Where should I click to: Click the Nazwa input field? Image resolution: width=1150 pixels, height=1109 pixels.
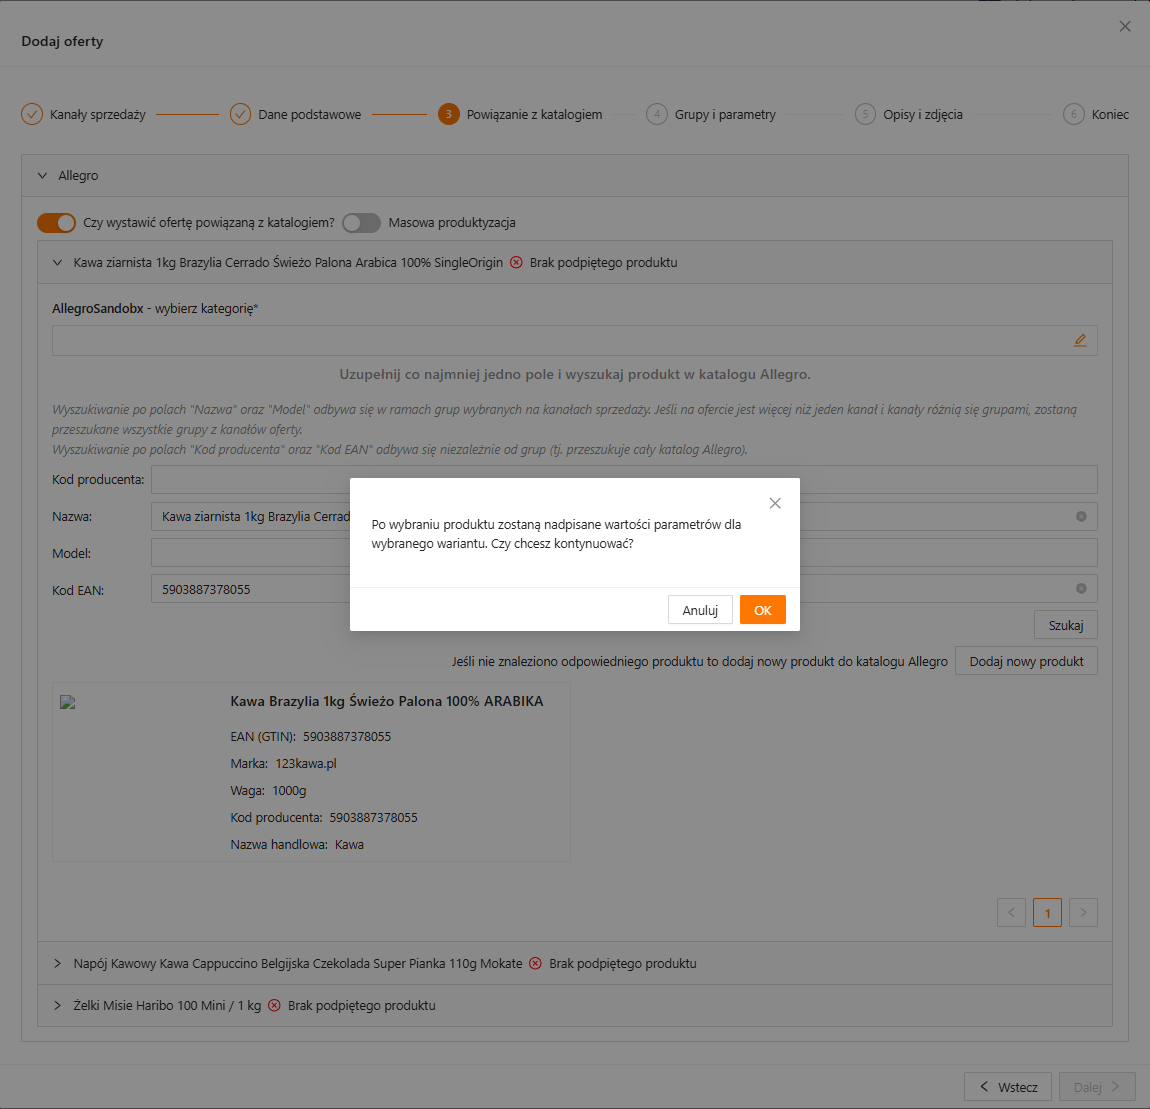pyautogui.click(x=624, y=516)
